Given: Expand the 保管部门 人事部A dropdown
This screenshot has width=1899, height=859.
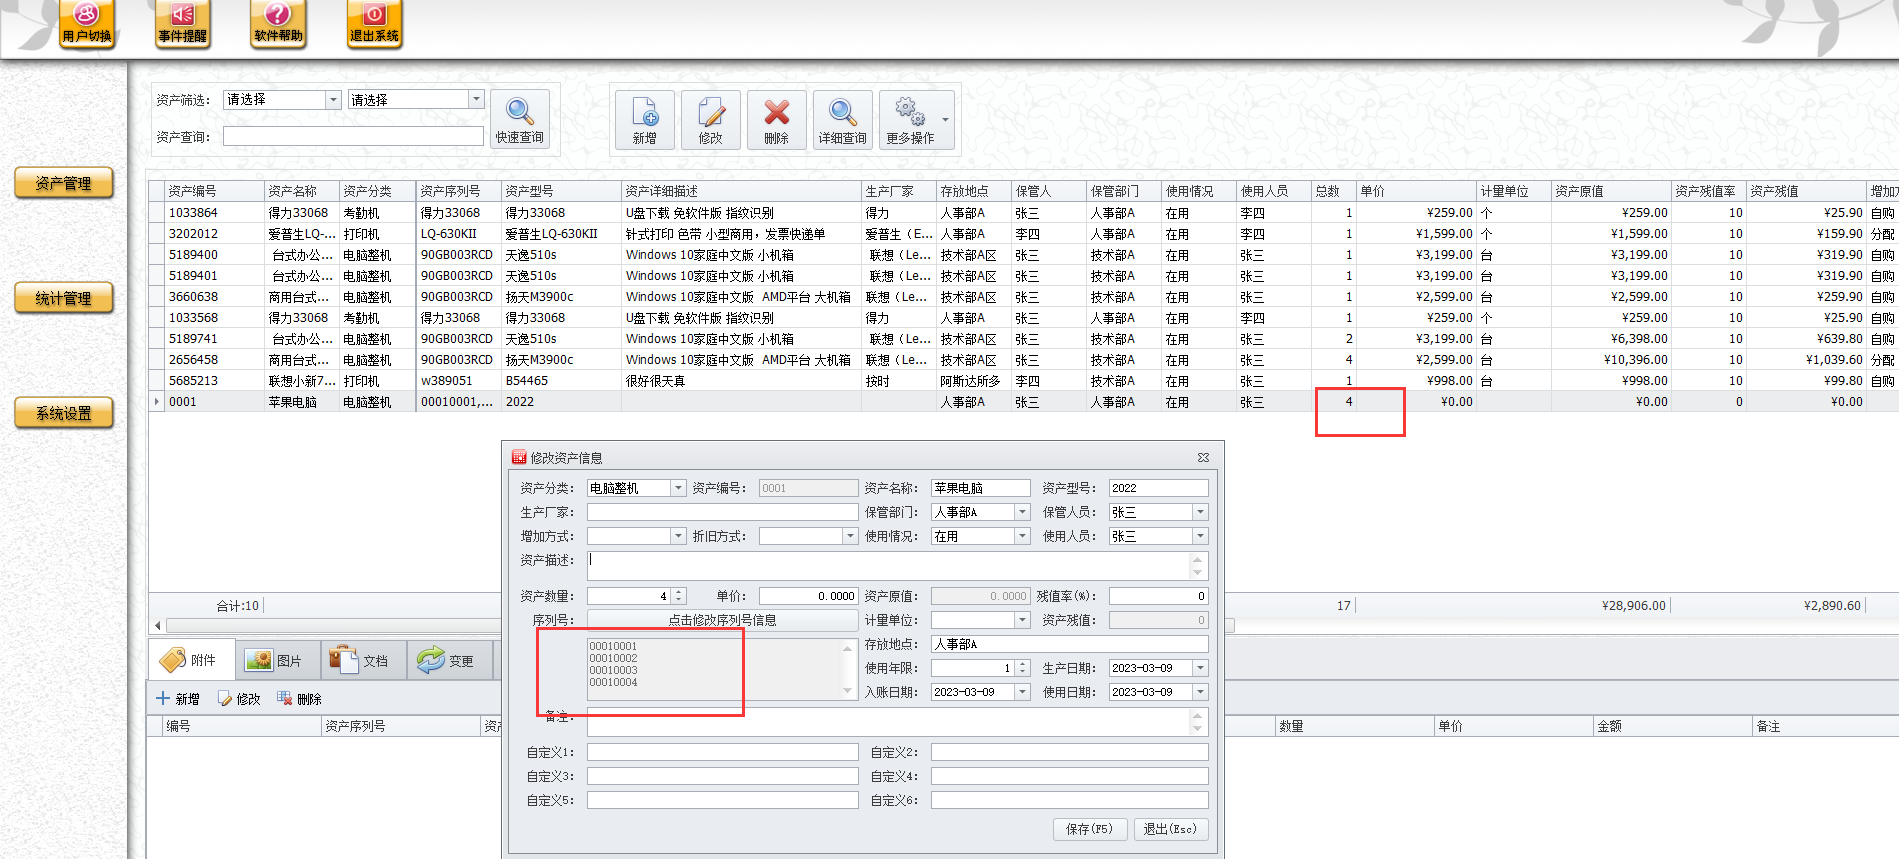Looking at the screenshot, I should pos(1022,512).
